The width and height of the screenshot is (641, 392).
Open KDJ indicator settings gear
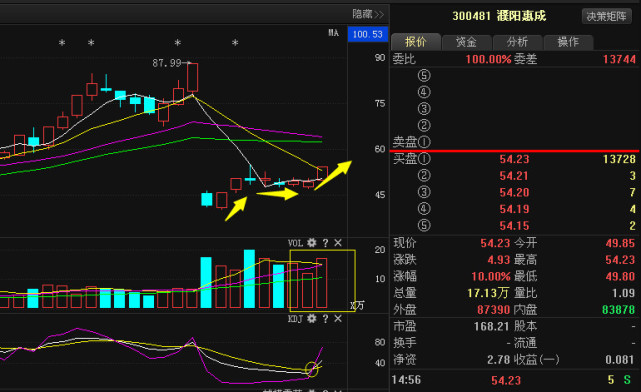(x=312, y=318)
